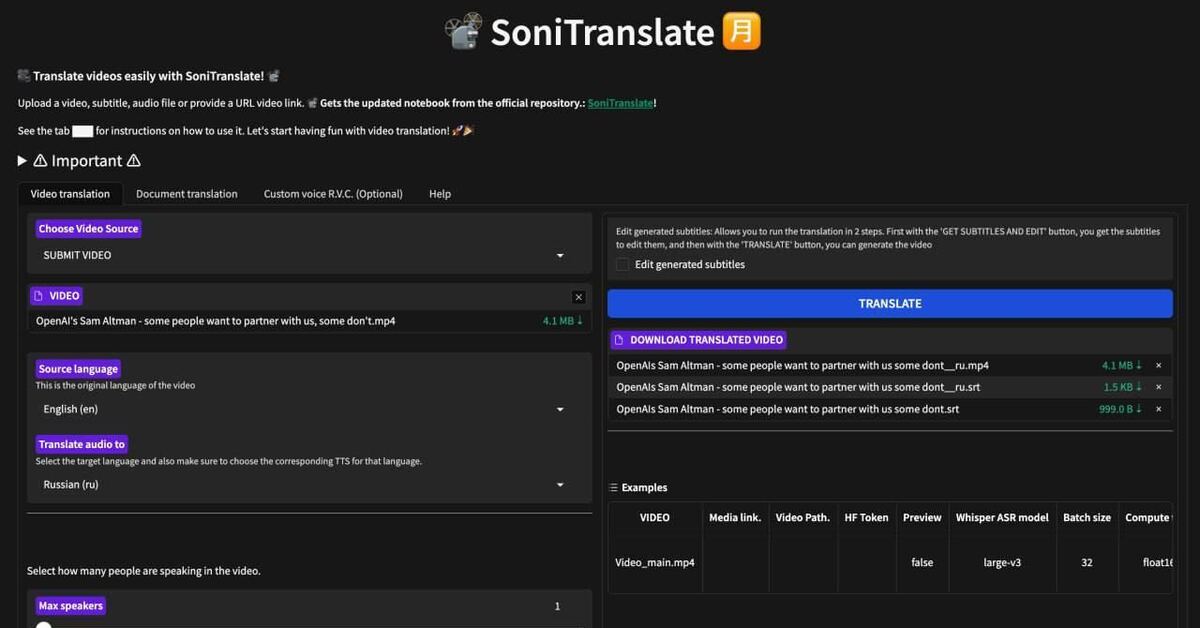Viewport: 1200px width, 628px height.
Task: Download the uploaded mp4 via 4.1 MB arrow
Action: tap(563, 321)
